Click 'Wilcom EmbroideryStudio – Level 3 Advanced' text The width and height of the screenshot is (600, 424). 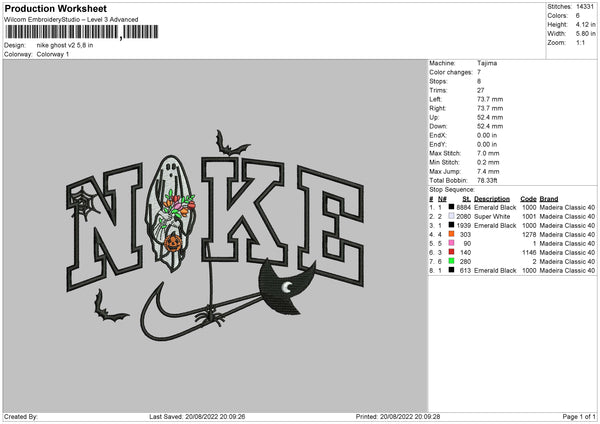pyautogui.click(x=71, y=20)
